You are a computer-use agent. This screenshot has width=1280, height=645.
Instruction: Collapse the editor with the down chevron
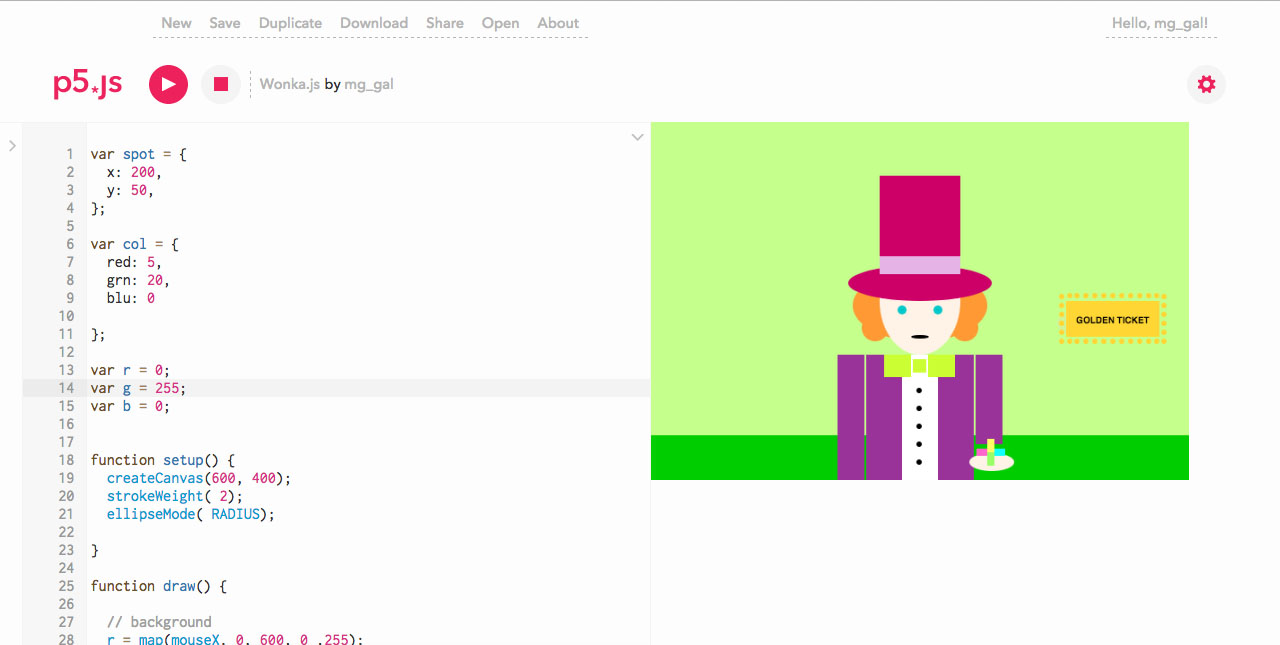coord(637,137)
